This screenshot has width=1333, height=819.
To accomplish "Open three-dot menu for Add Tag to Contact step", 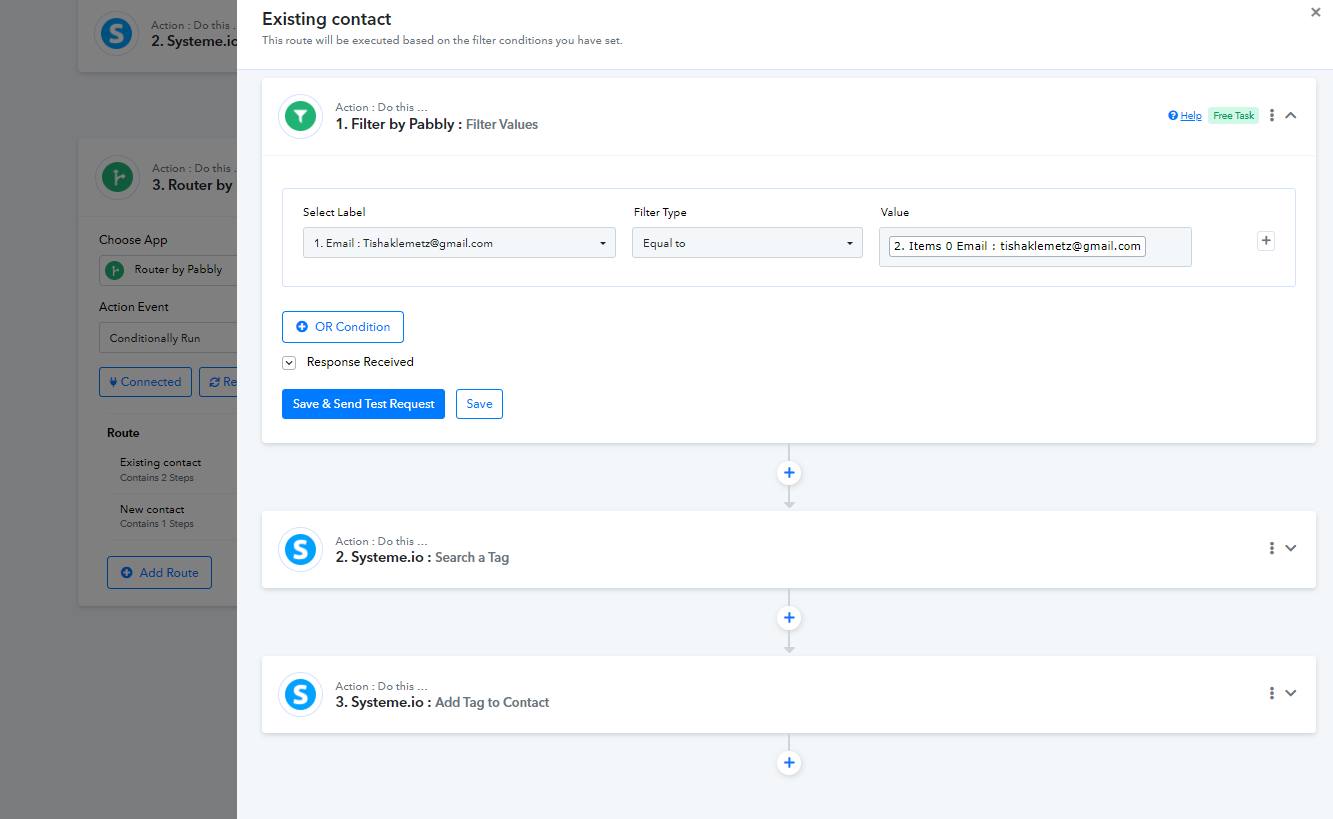I will (1272, 693).
